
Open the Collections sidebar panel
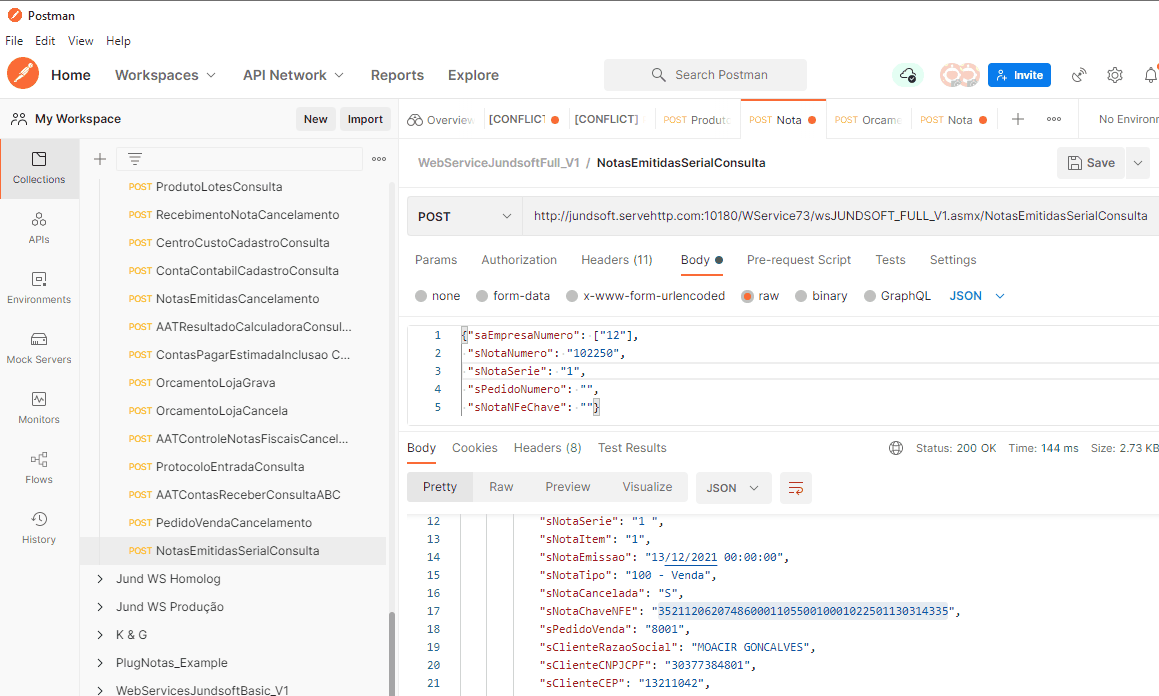[39, 168]
